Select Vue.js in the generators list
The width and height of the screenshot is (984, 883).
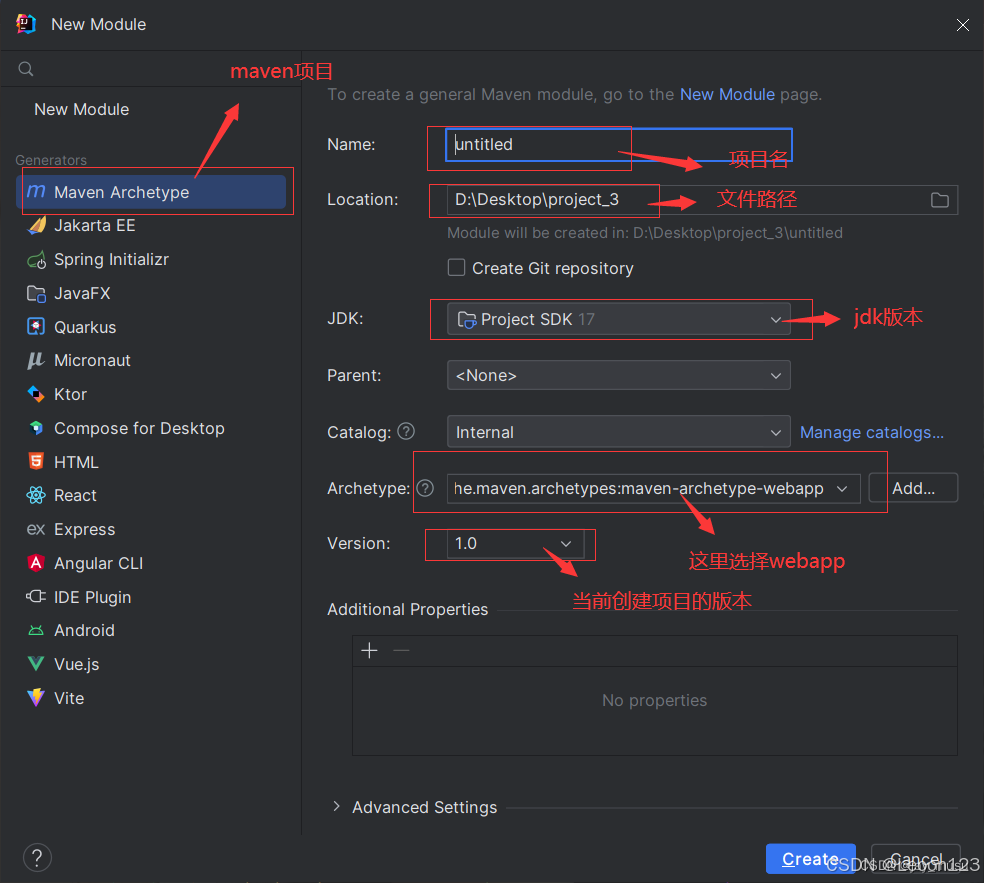(151, 664)
